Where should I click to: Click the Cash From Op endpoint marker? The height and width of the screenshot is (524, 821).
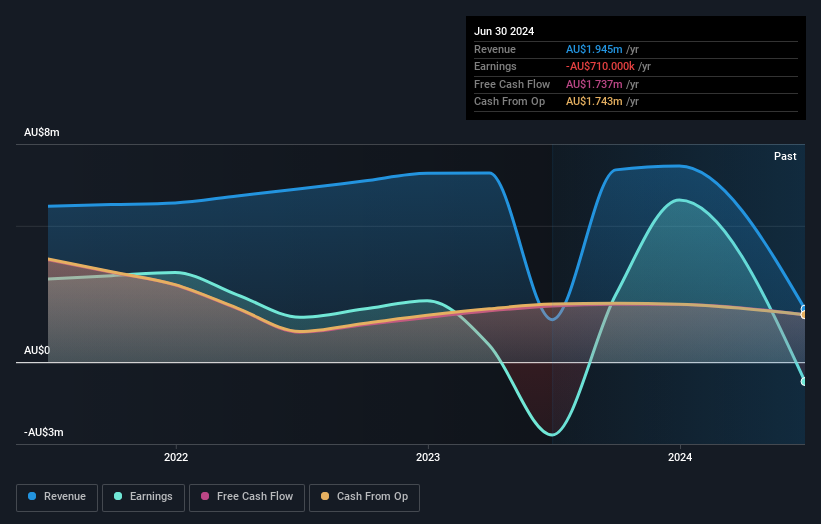(804, 315)
